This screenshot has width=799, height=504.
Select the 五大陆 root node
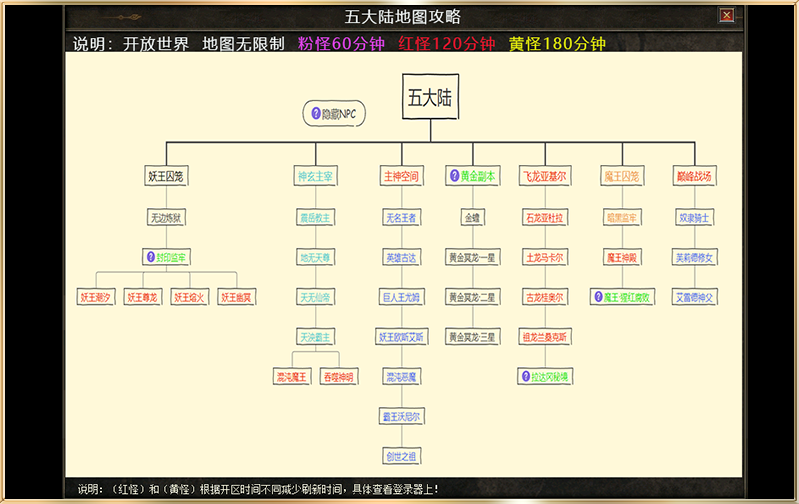pyautogui.click(x=430, y=97)
